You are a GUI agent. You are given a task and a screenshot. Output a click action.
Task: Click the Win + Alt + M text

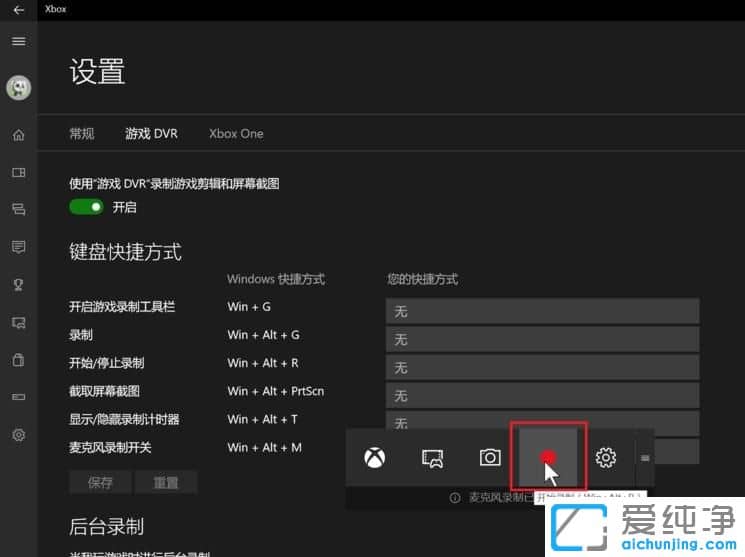264,447
